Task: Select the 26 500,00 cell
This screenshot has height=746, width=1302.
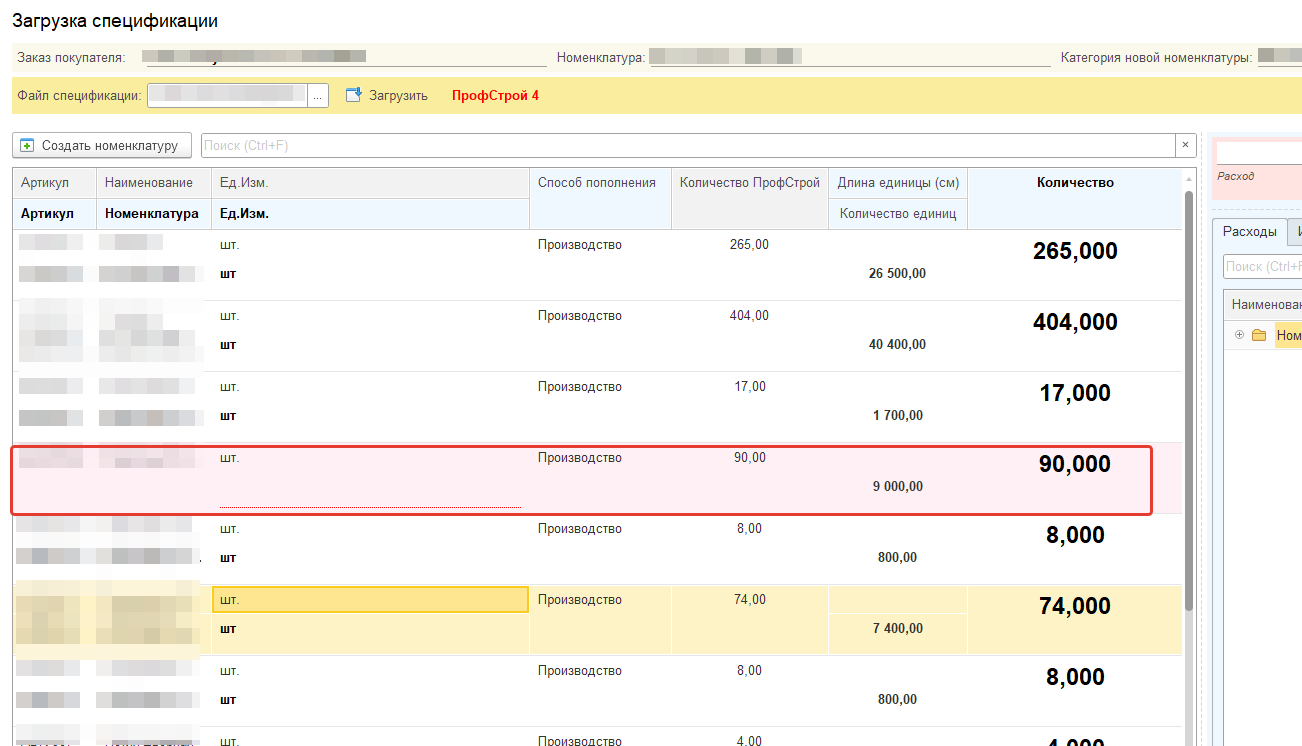Action: (x=898, y=274)
